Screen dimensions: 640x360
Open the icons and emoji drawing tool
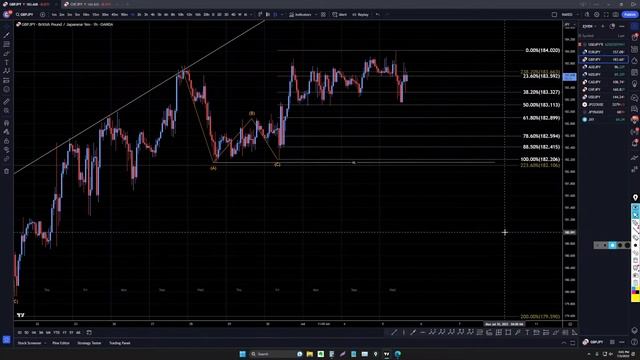[x=7, y=89]
